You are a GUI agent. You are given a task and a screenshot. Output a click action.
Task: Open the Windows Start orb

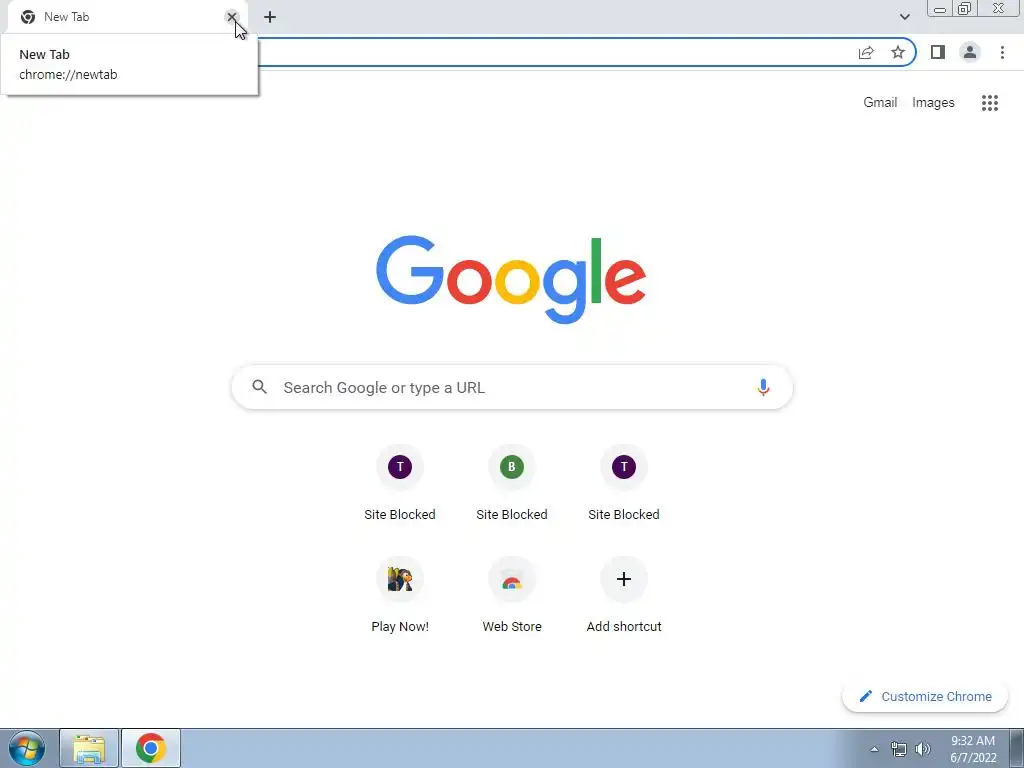click(x=27, y=748)
